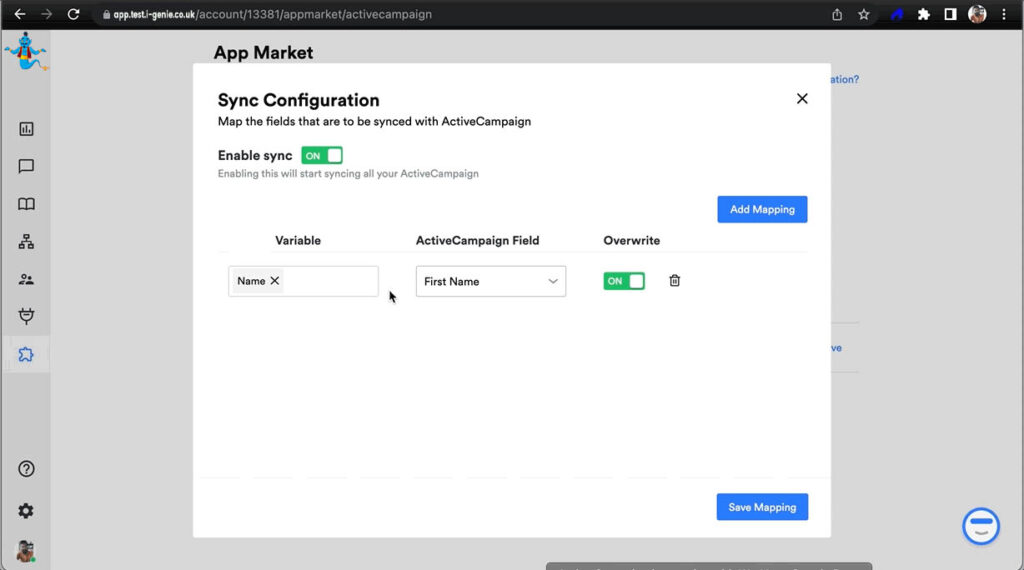Screen dimensions: 1024x570
Task: Click the genie logo in the sidebar
Action: pos(24,52)
